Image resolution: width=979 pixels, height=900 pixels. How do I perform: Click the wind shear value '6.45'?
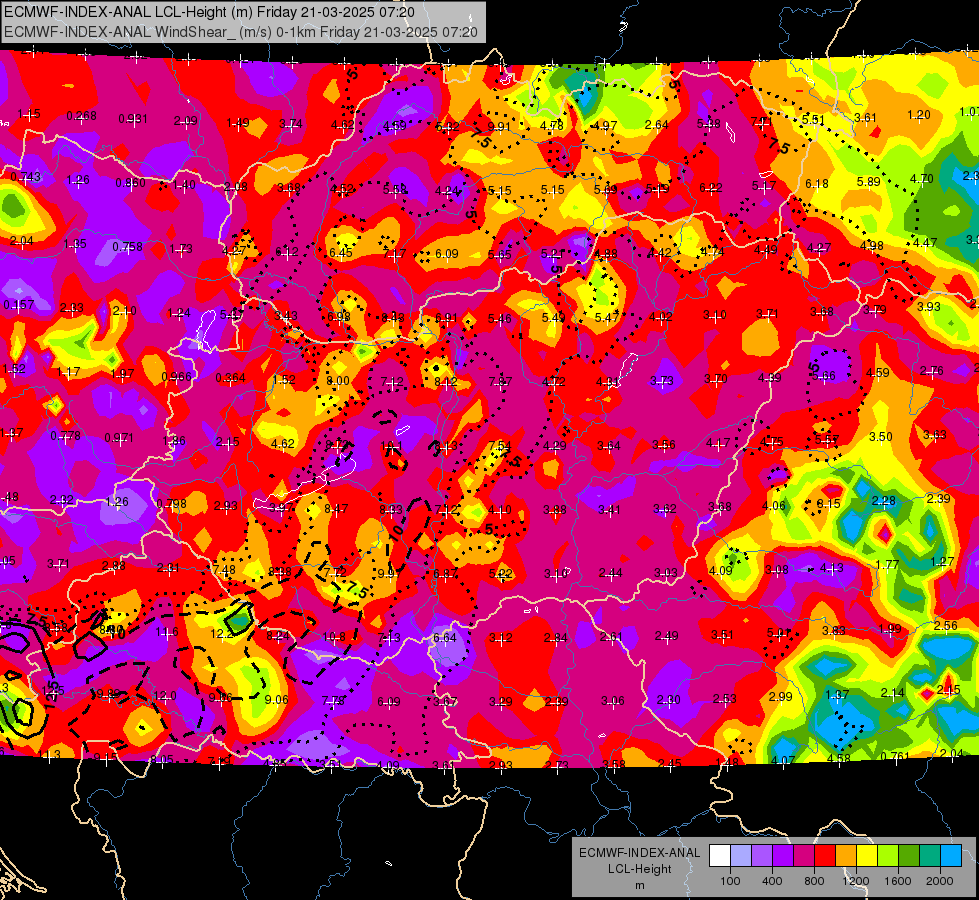pos(340,252)
